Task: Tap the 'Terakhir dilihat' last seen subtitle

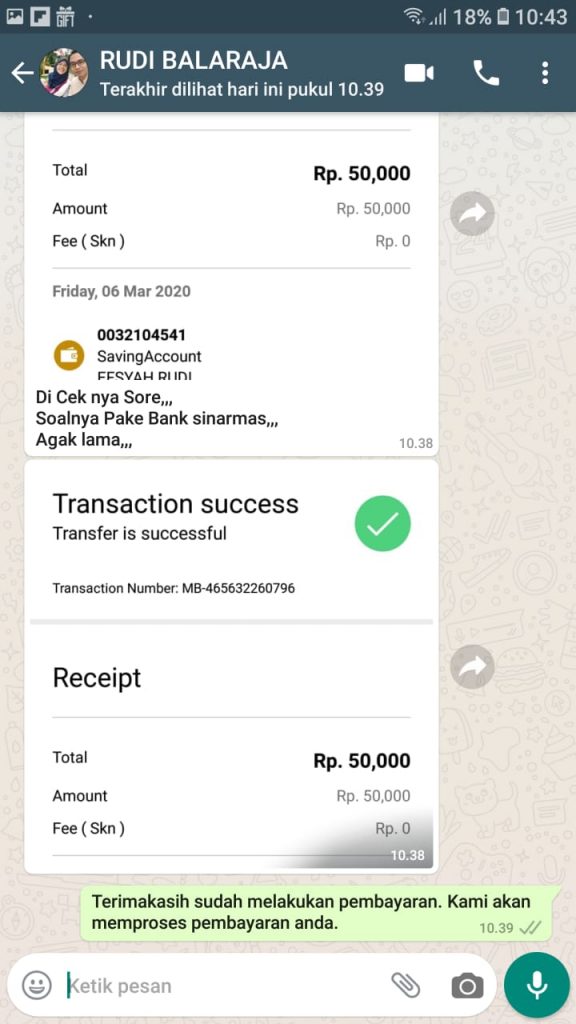Action: pyautogui.click(x=242, y=89)
